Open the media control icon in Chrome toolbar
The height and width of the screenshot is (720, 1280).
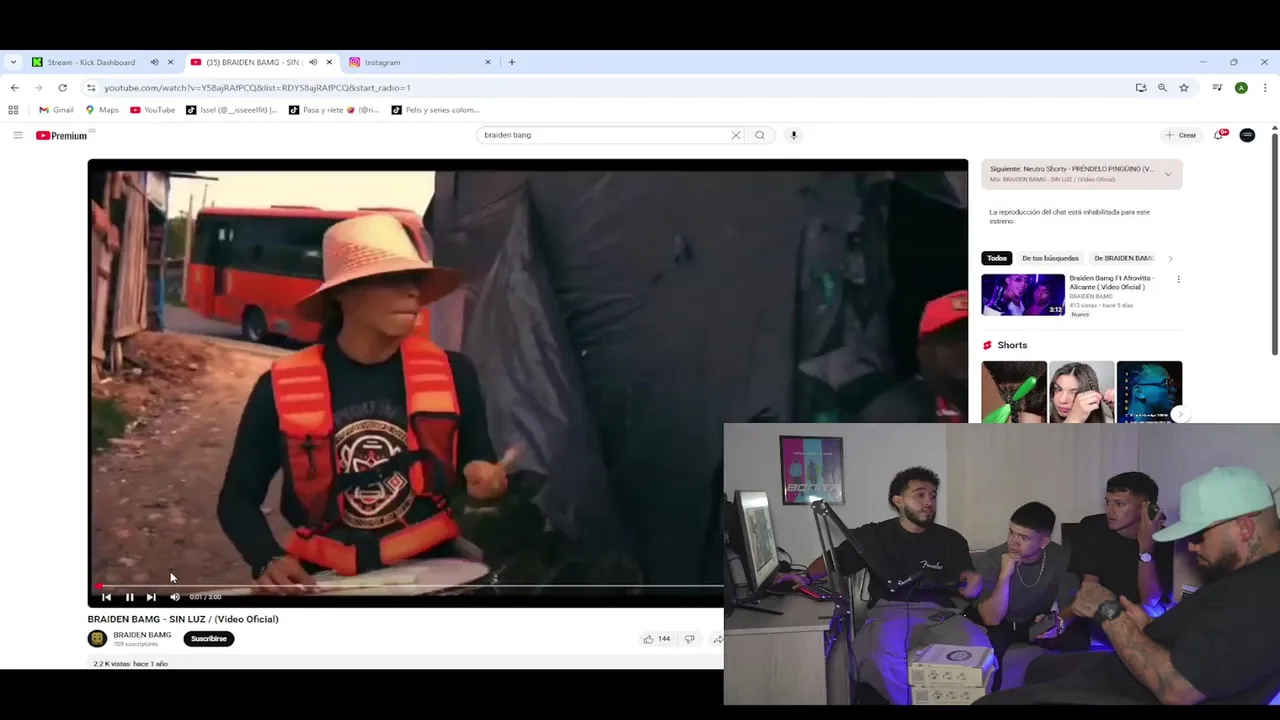pos(1217,88)
